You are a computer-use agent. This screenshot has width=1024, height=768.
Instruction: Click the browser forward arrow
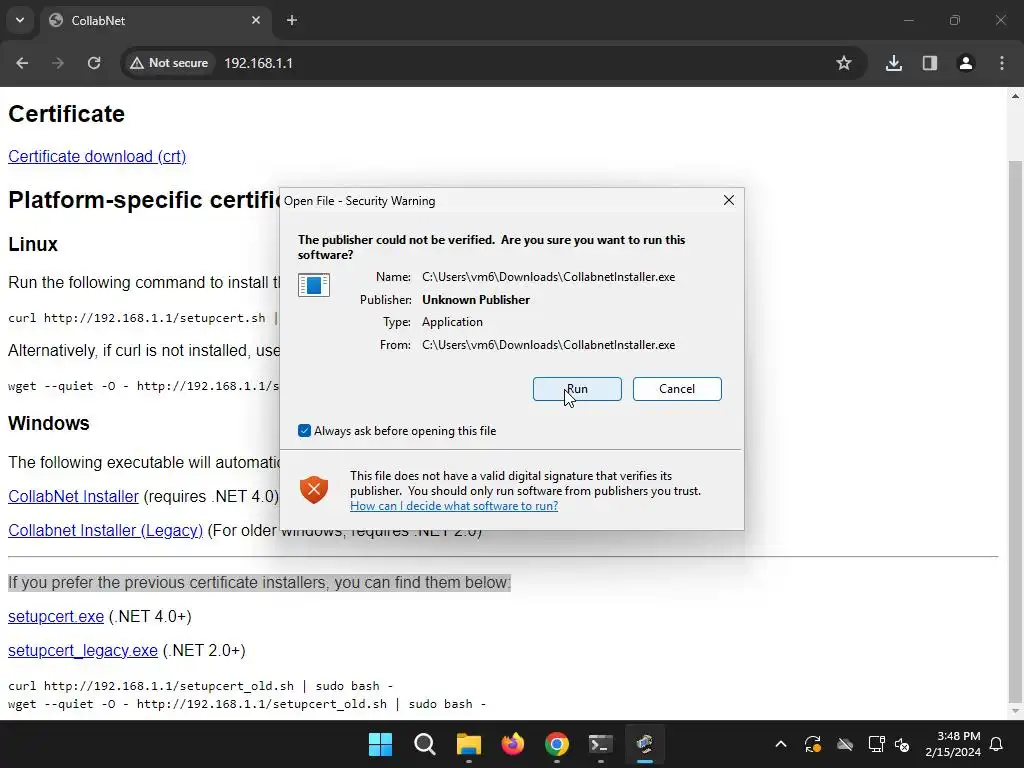[58, 63]
